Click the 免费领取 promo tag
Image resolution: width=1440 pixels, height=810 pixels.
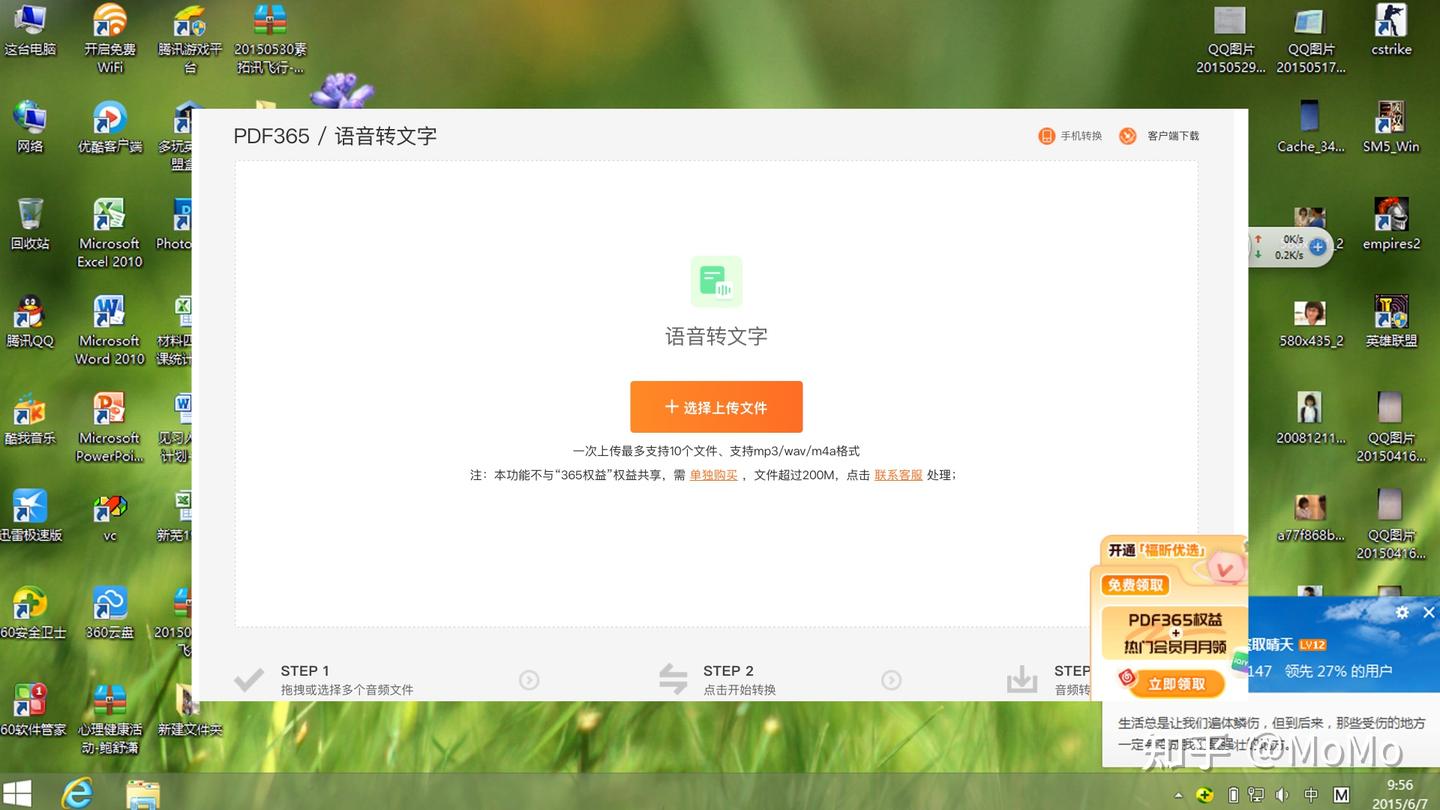1135,585
